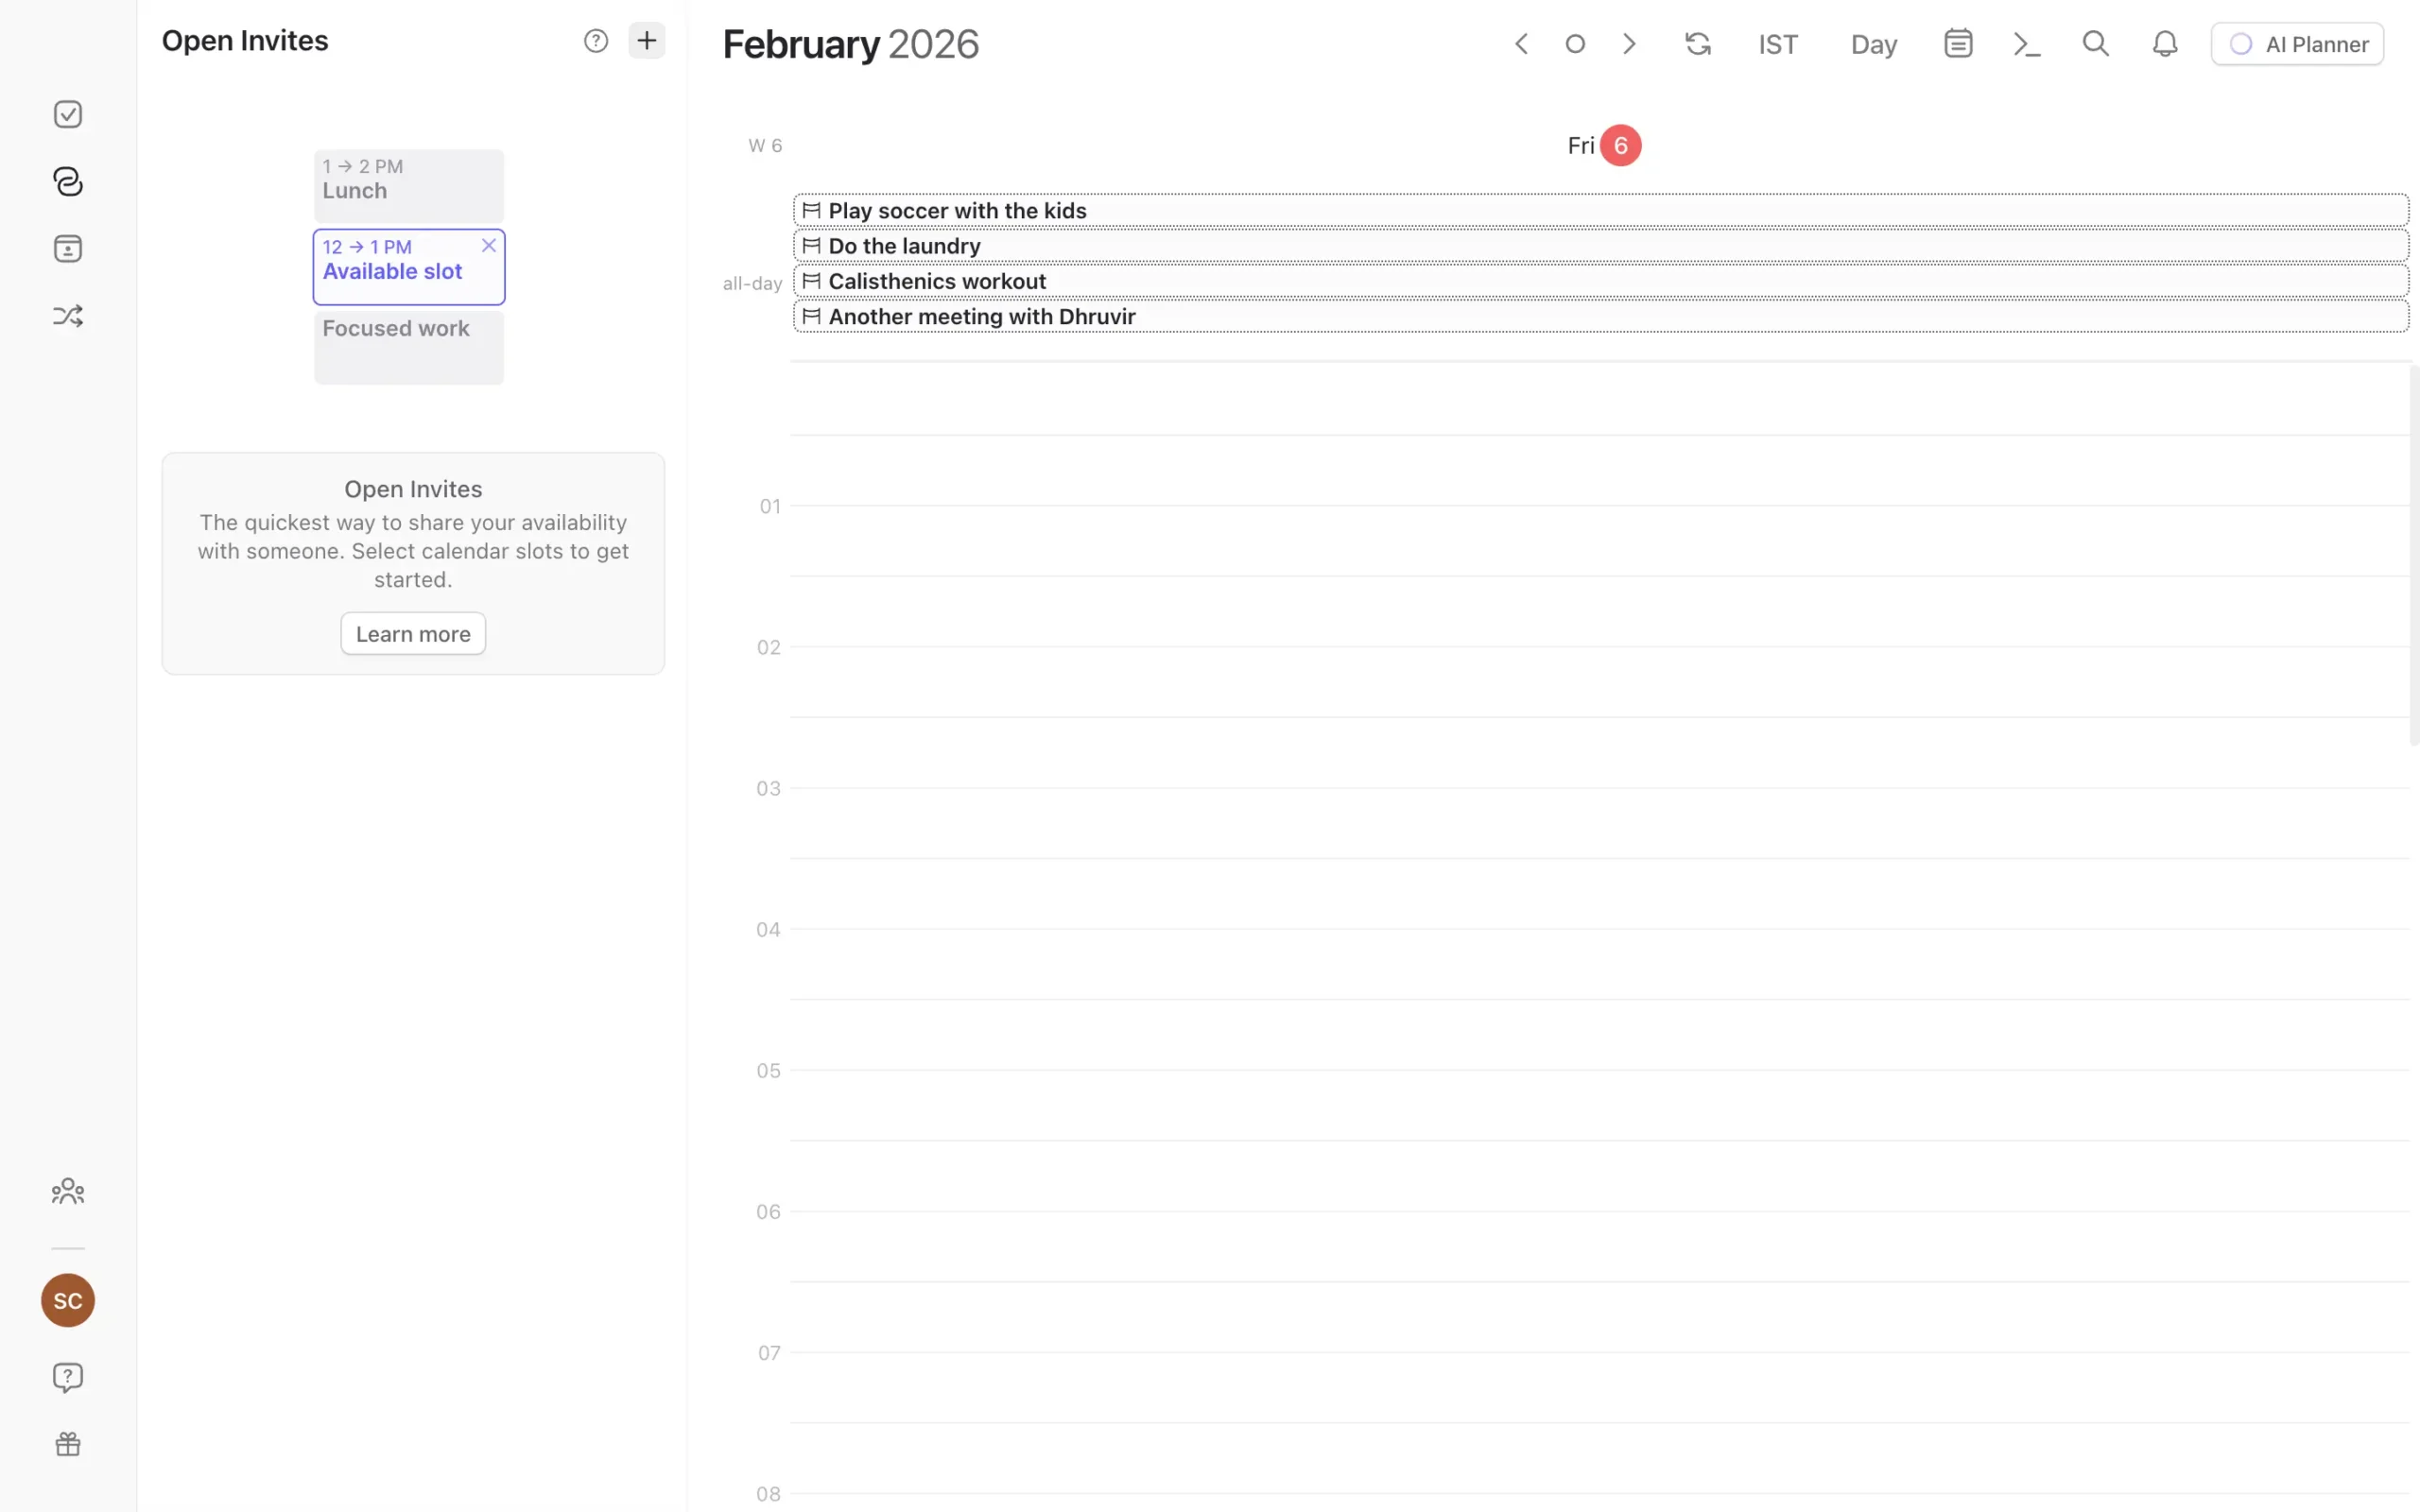Open the Day view dropdown
2420x1512 pixels.
1873,44
